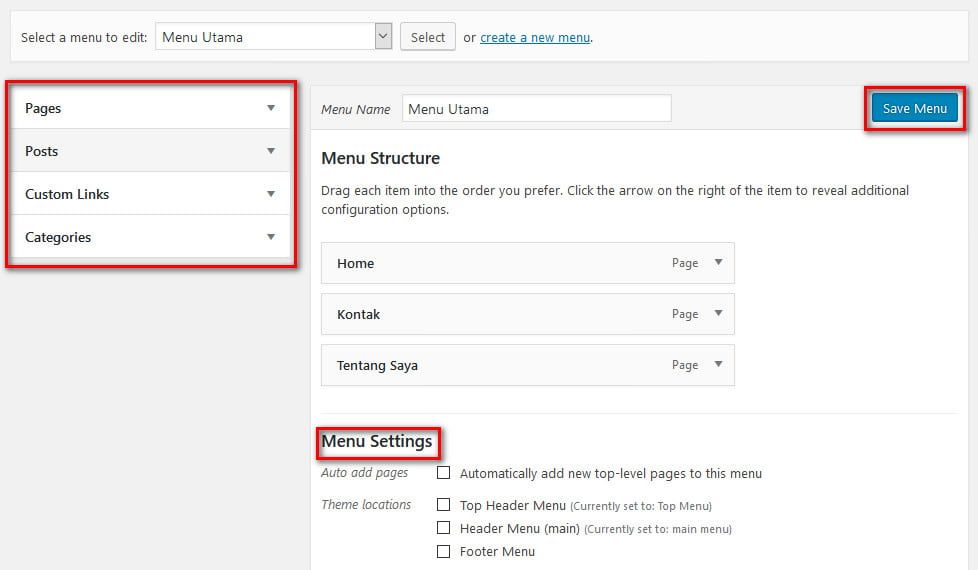Click into the Menu Name field
This screenshot has width=978, height=570.
click(x=536, y=109)
